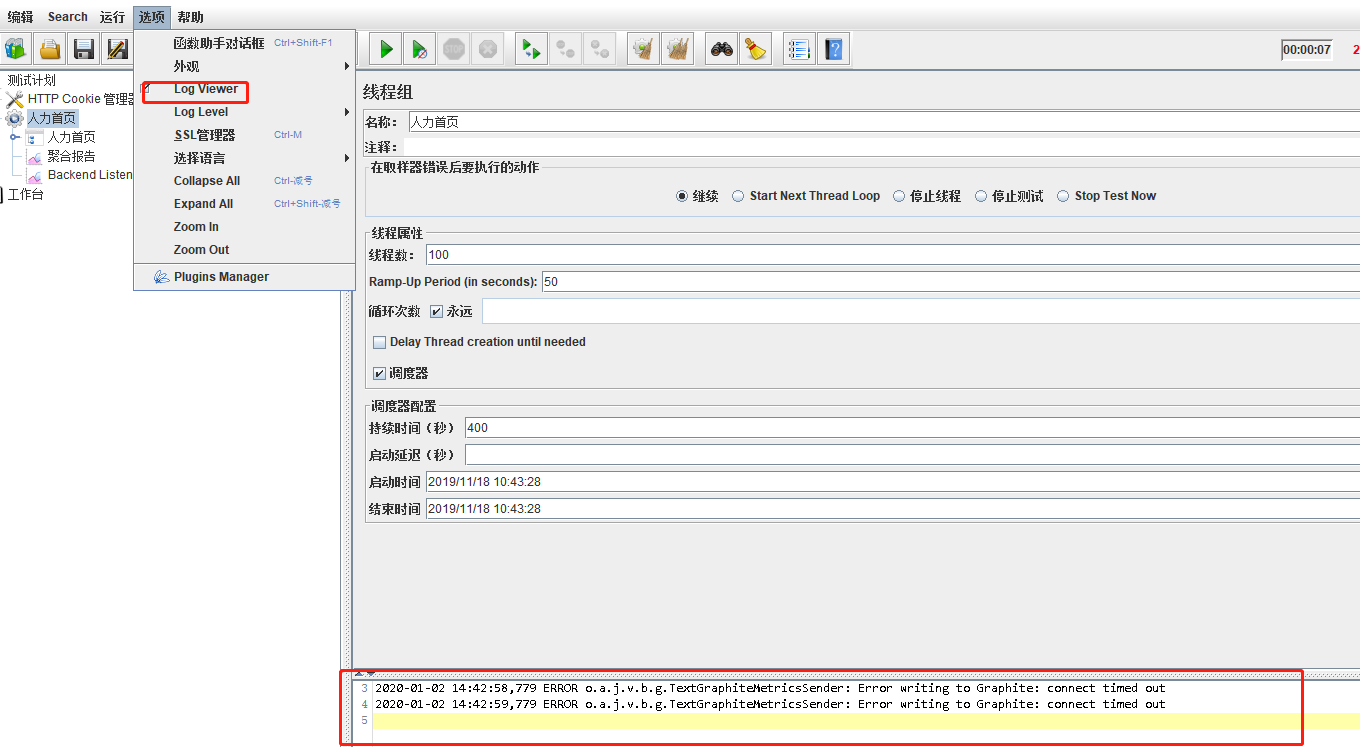Click Remote Shutdown All icon
Screen dimensions: 1360x747
[x=599, y=48]
